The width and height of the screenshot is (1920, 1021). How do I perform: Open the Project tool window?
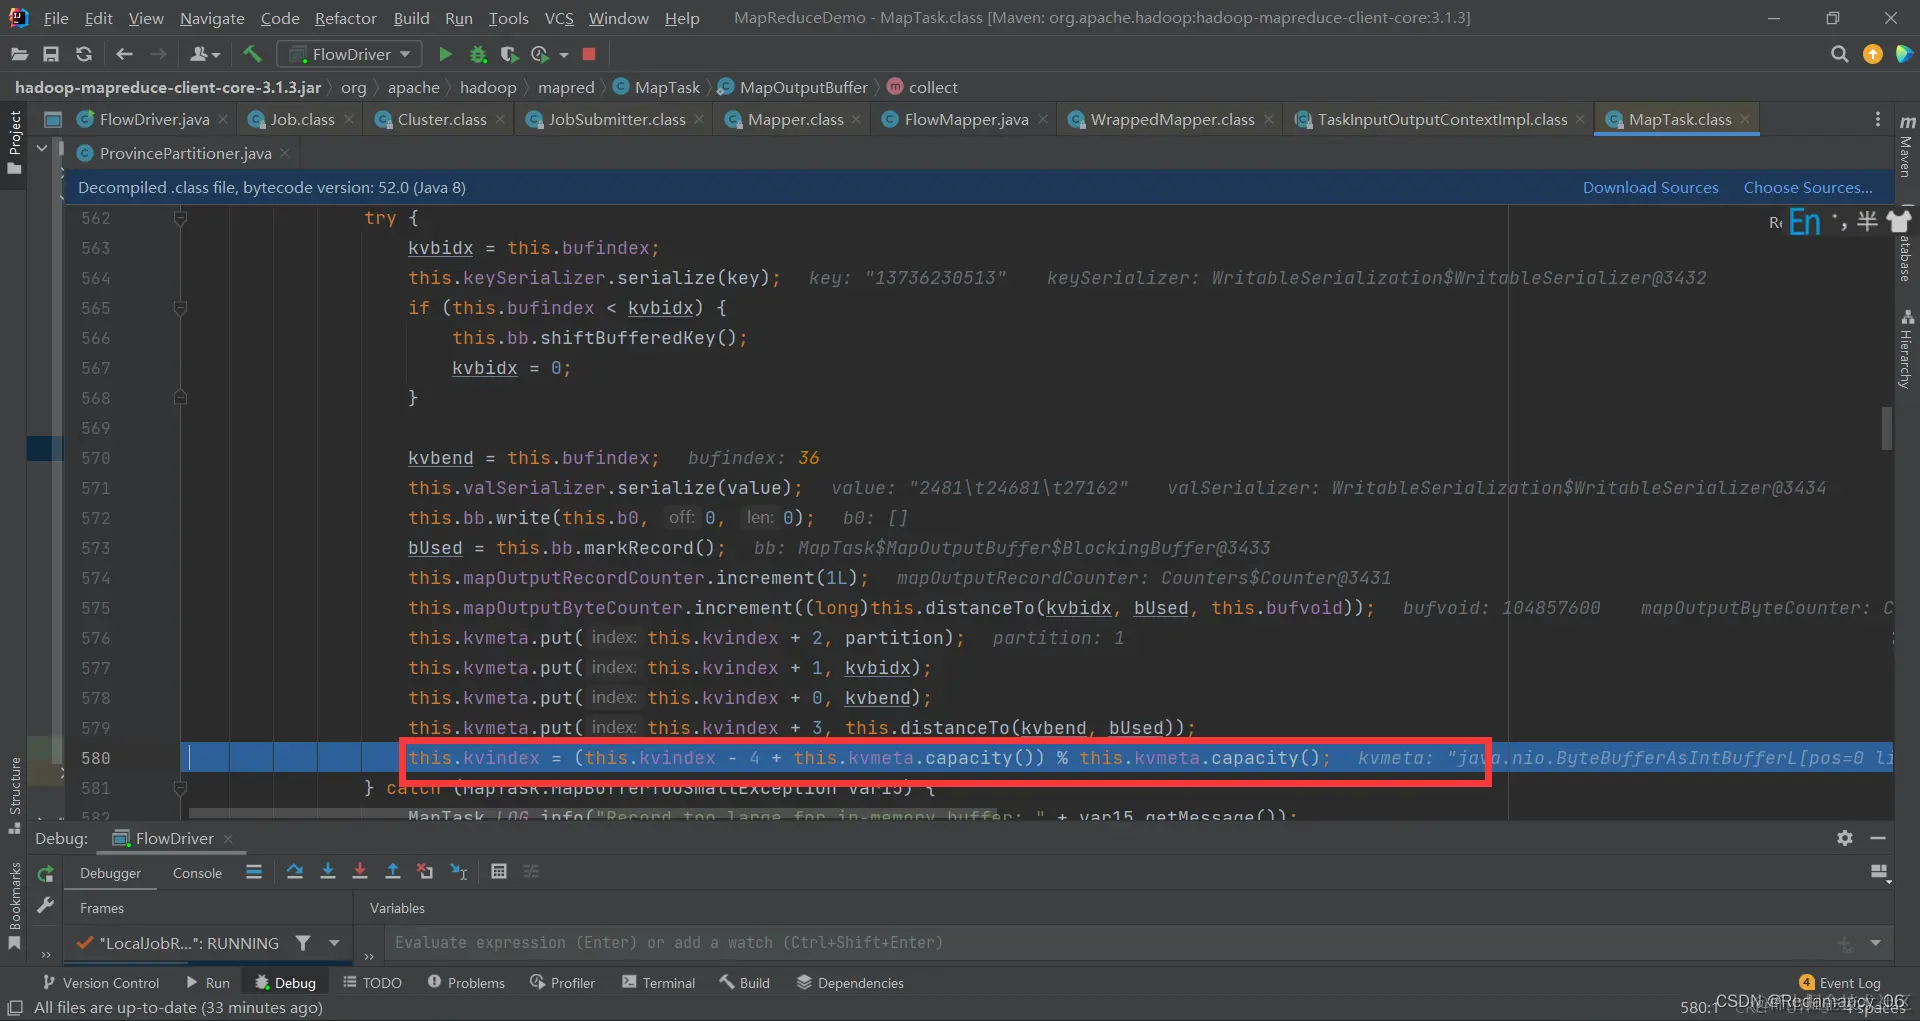point(15,142)
